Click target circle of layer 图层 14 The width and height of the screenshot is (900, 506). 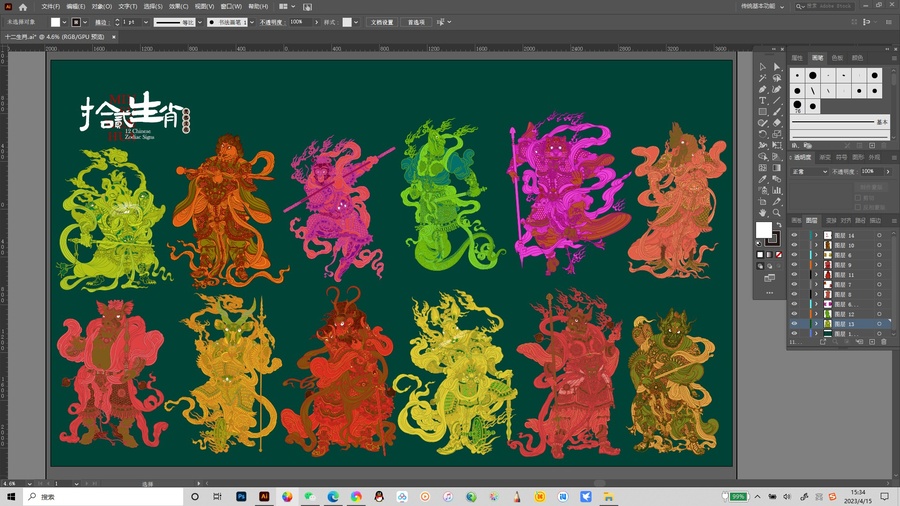[x=879, y=235]
